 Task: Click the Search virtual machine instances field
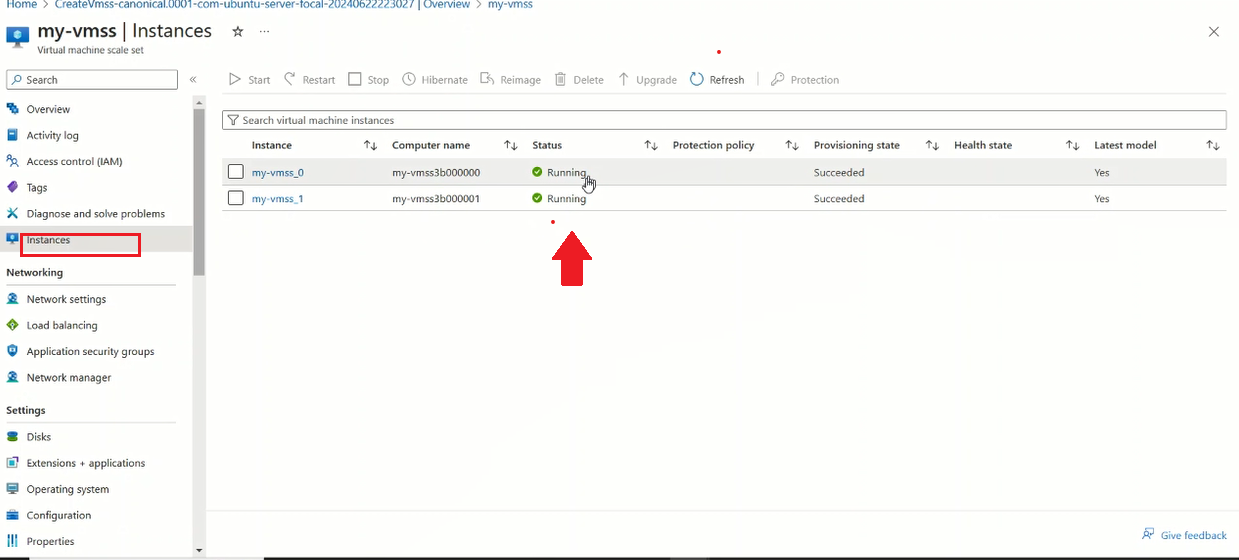point(724,120)
